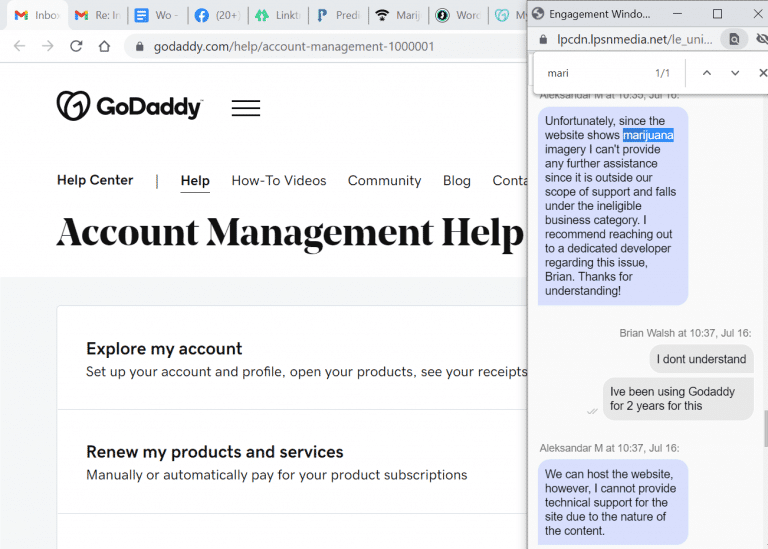The image size is (768, 549).
Task: Open the How-To Videos section
Action: coord(279,181)
